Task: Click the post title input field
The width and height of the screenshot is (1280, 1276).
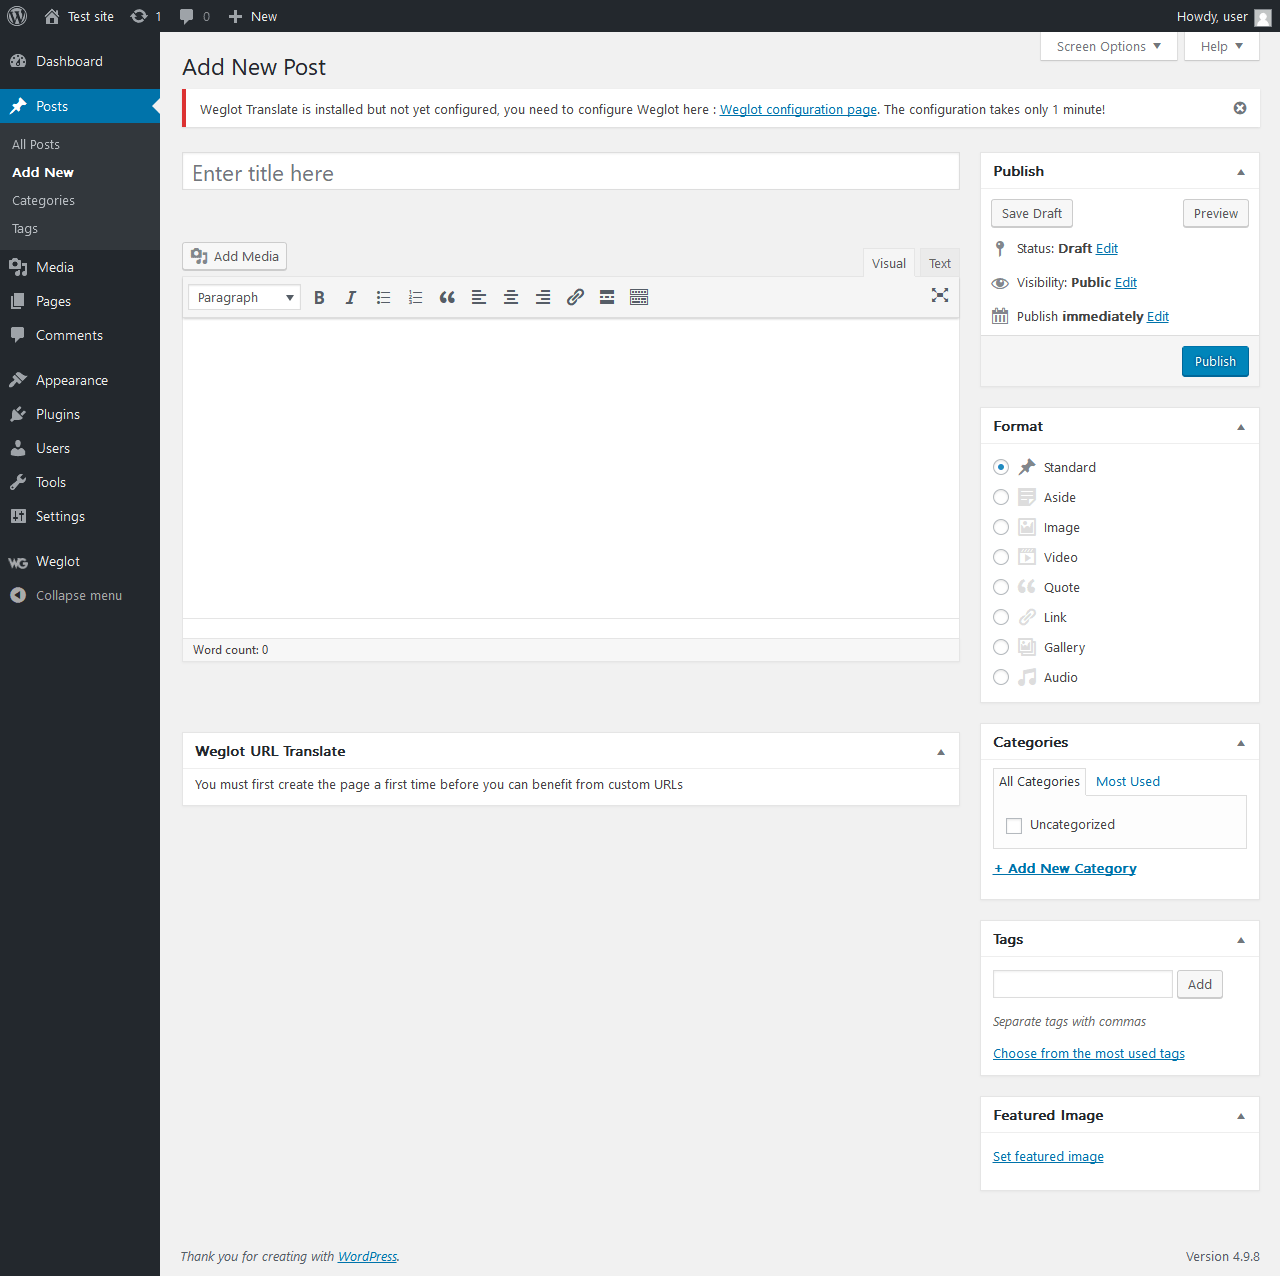Action: click(x=571, y=172)
